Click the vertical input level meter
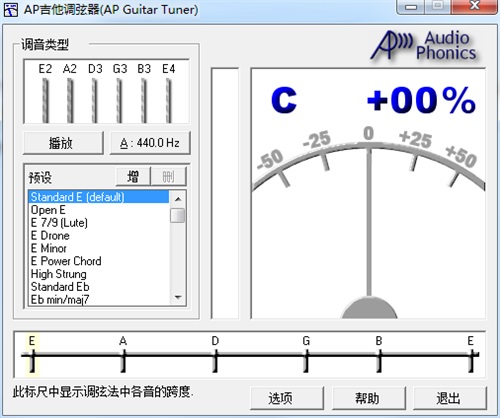This screenshot has height=418, width=500. click(225, 193)
